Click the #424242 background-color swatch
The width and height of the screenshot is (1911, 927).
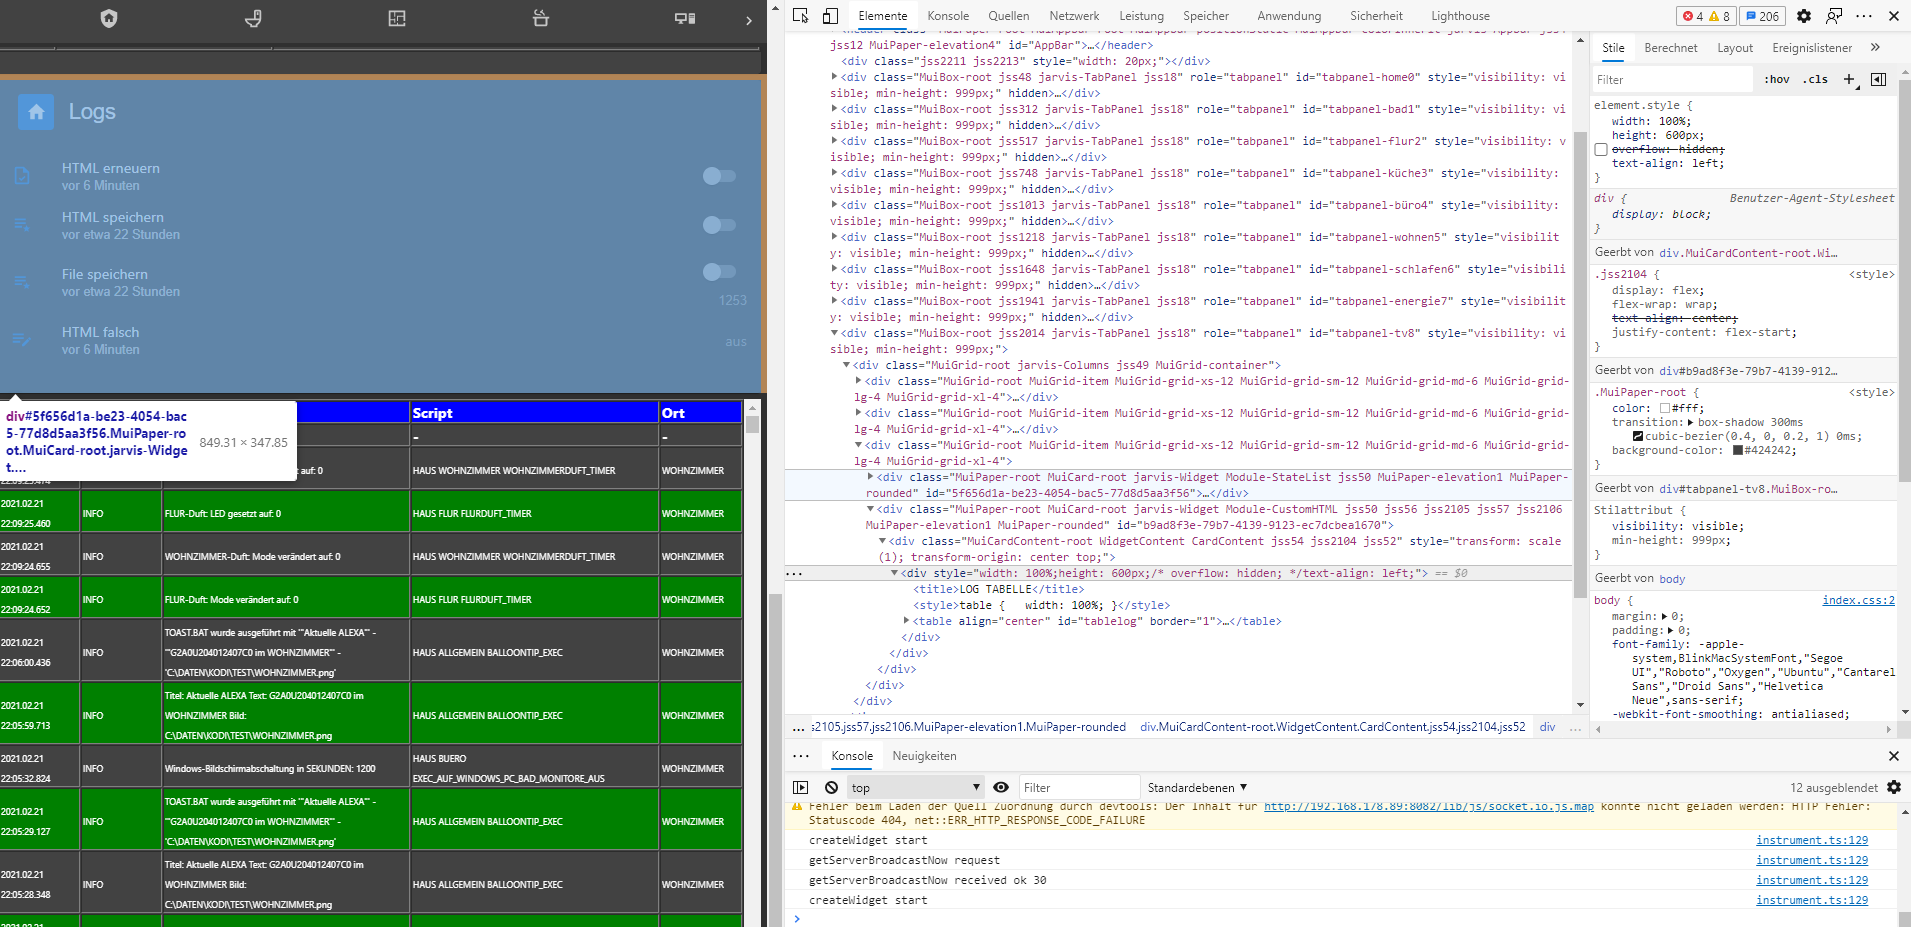[1738, 450]
